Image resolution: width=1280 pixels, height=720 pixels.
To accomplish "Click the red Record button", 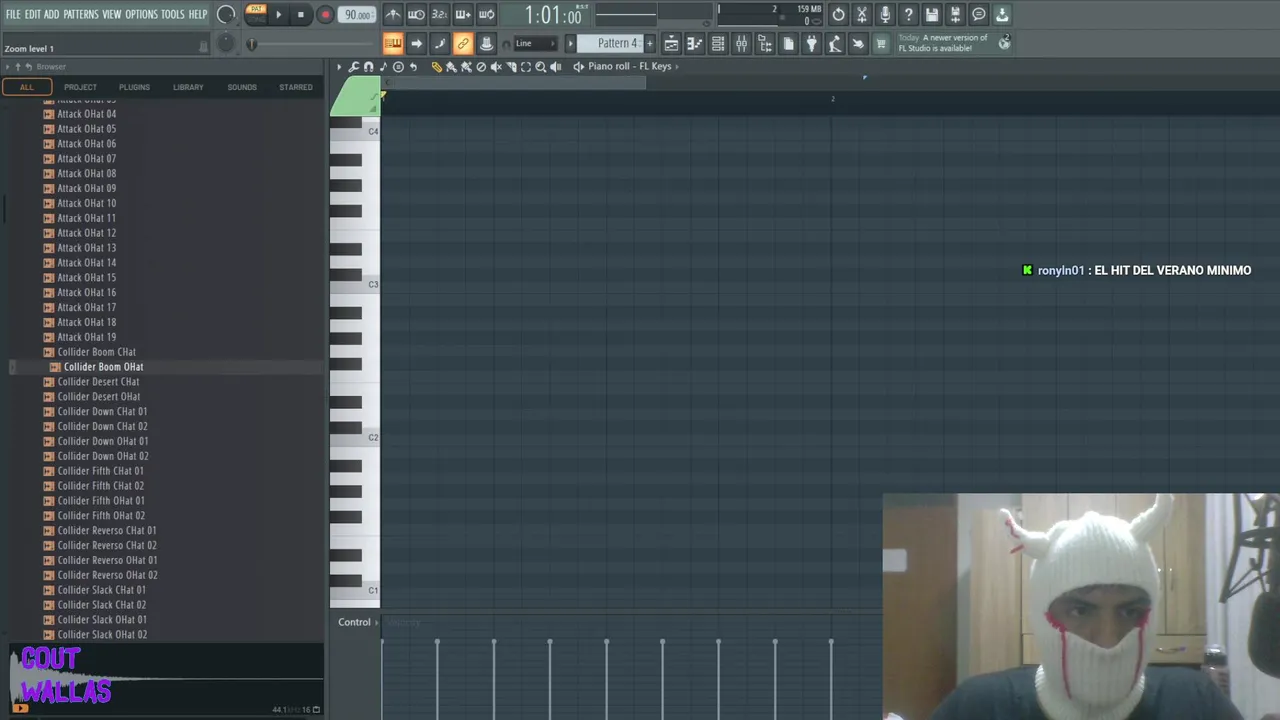I will click(325, 15).
